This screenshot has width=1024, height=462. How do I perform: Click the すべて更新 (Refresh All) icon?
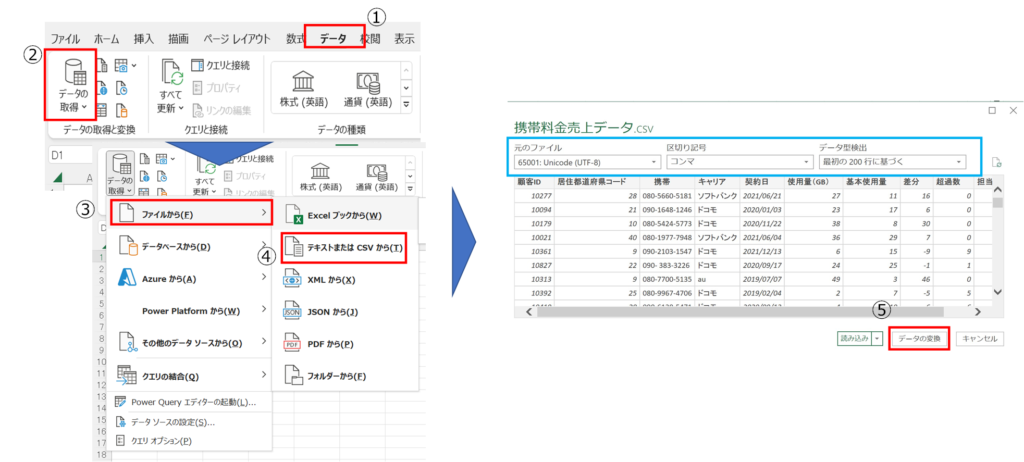170,85
